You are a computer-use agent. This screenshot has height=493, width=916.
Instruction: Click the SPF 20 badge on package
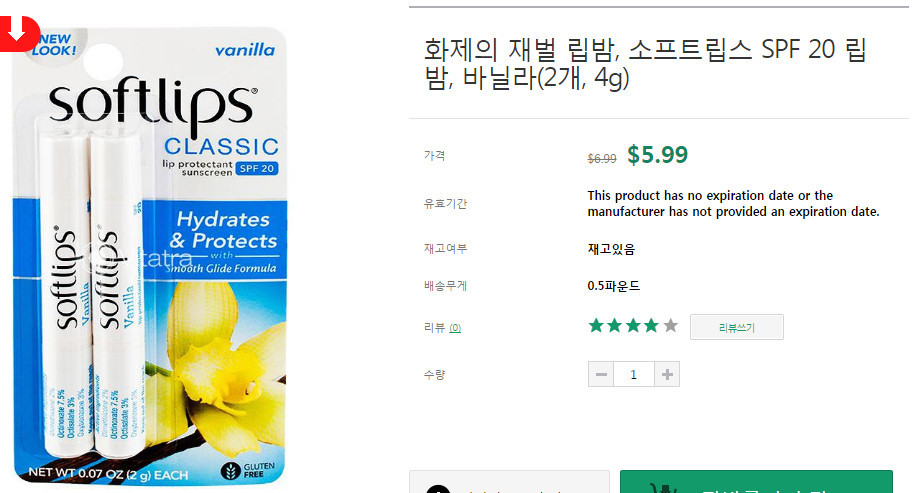pyautogui.click(x=257, y=168)
